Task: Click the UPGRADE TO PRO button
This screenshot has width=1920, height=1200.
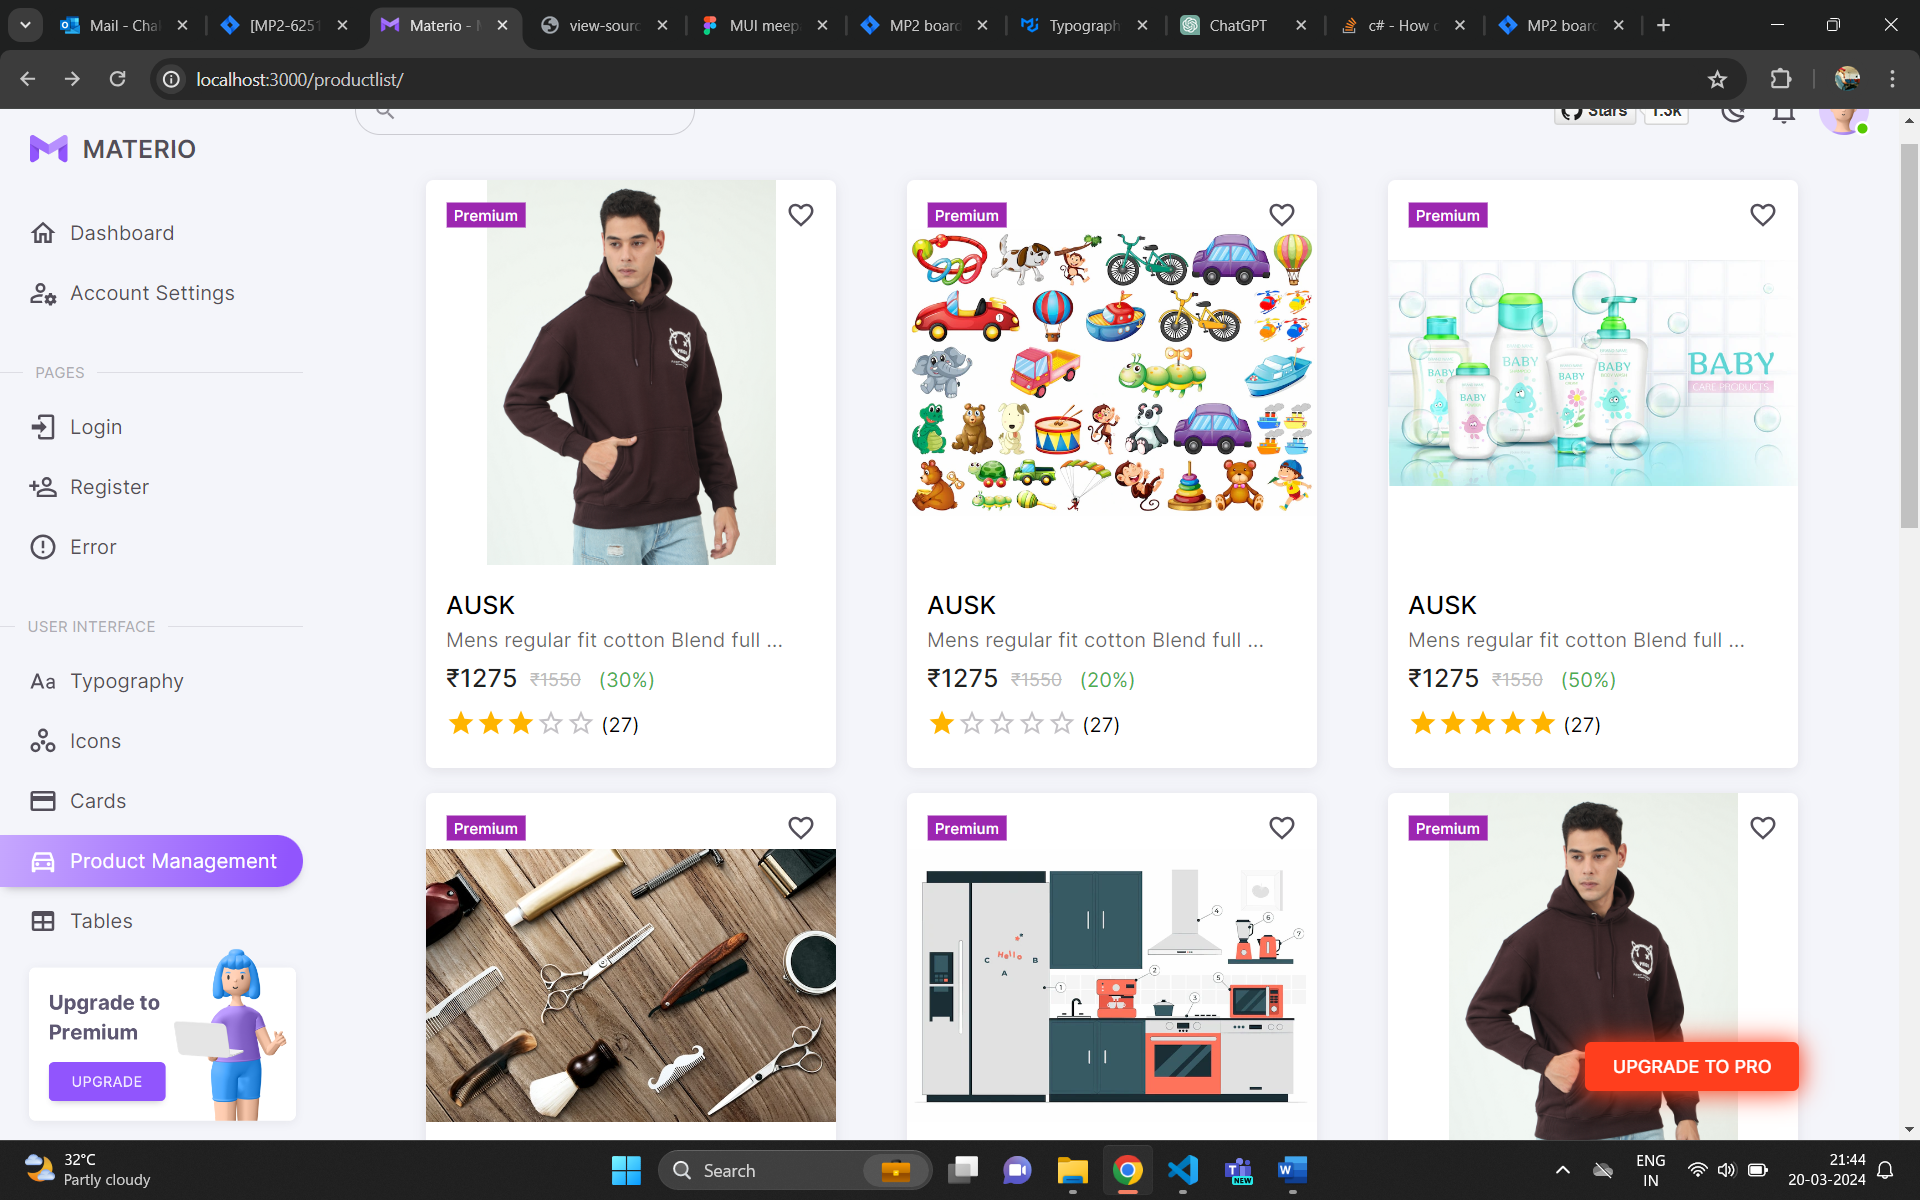Action: click(1692, 1067)
